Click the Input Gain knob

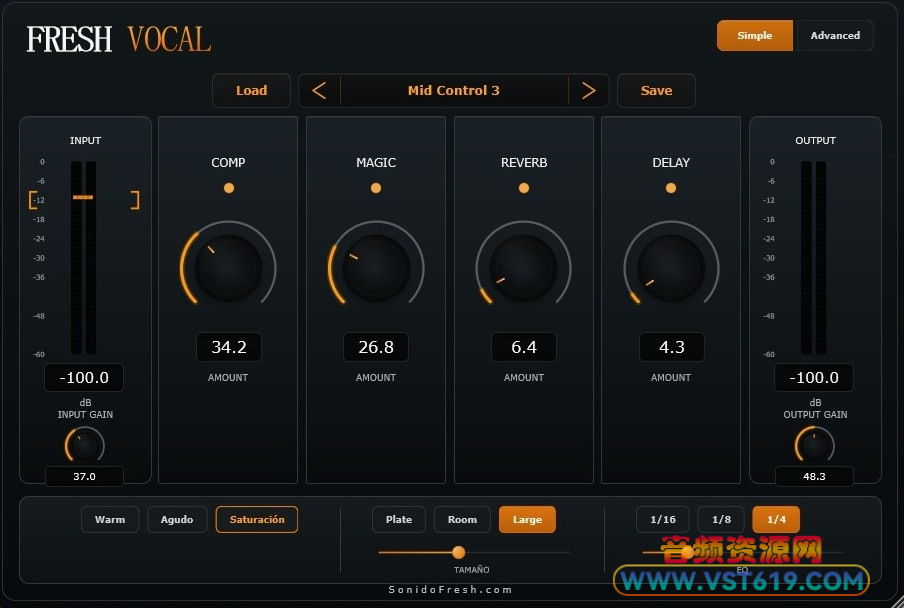(x=85, y=445)
